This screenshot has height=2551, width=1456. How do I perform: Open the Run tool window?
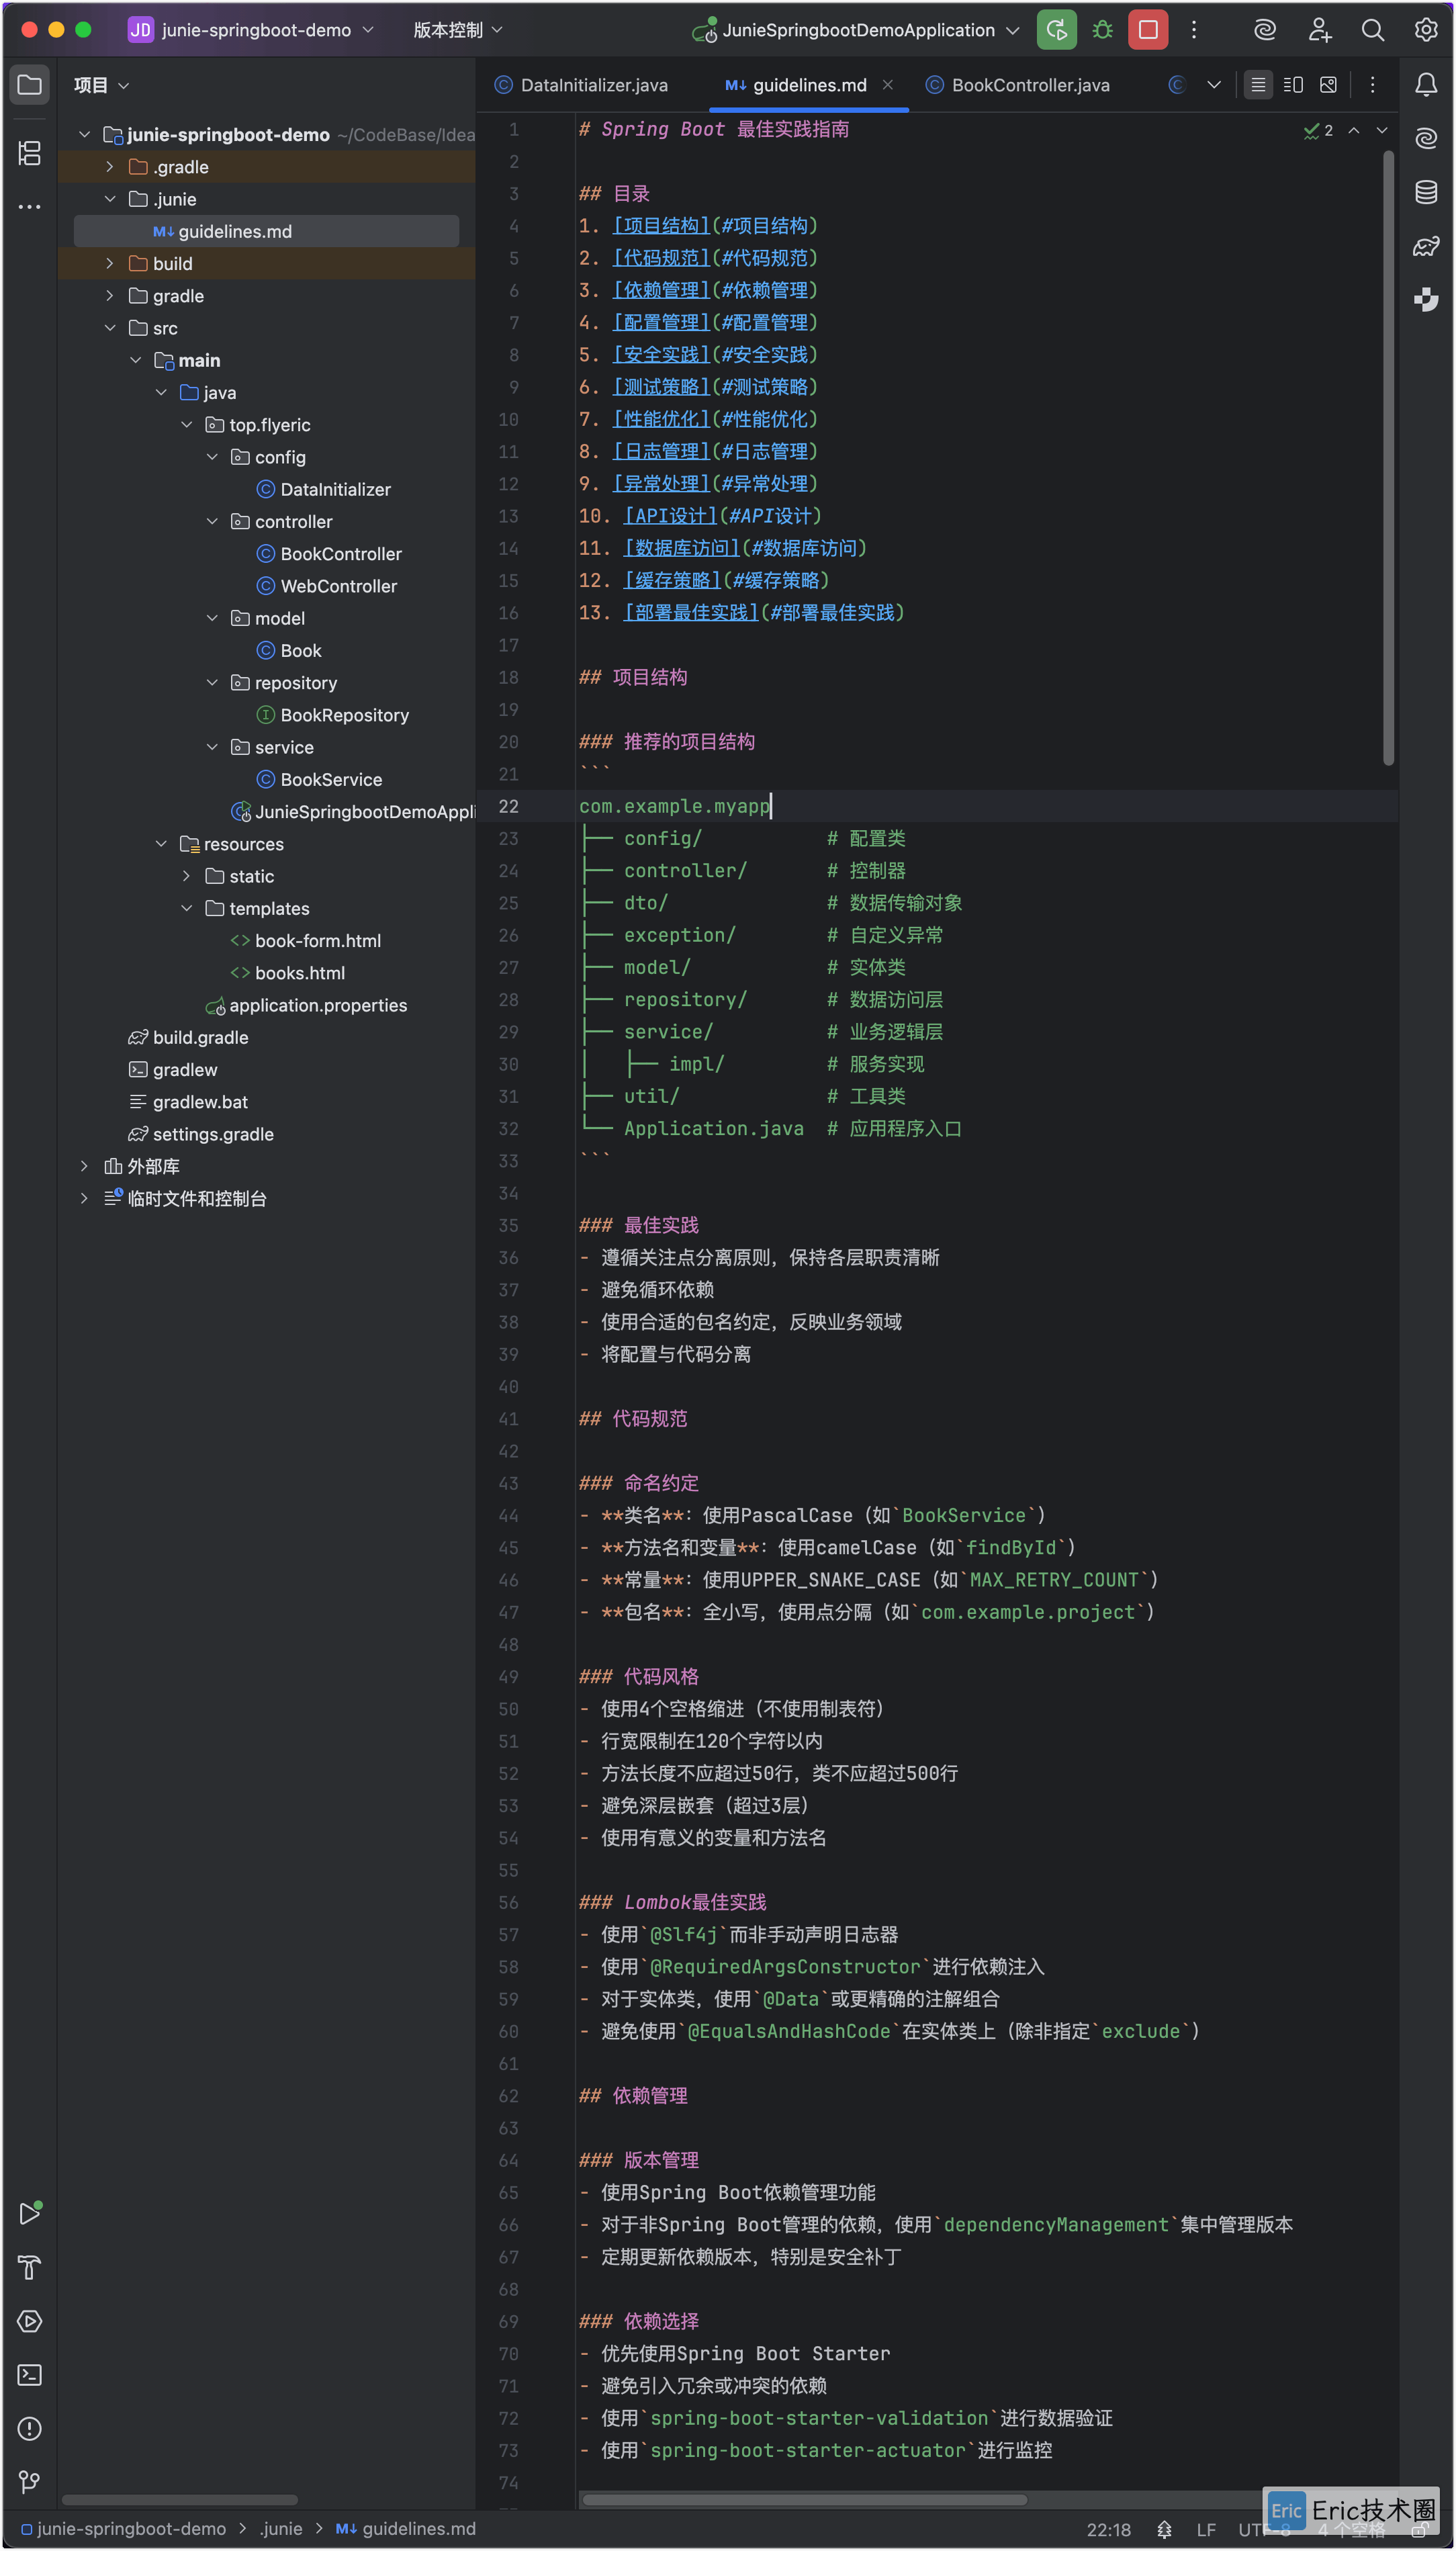click(x=30, y=2213)
